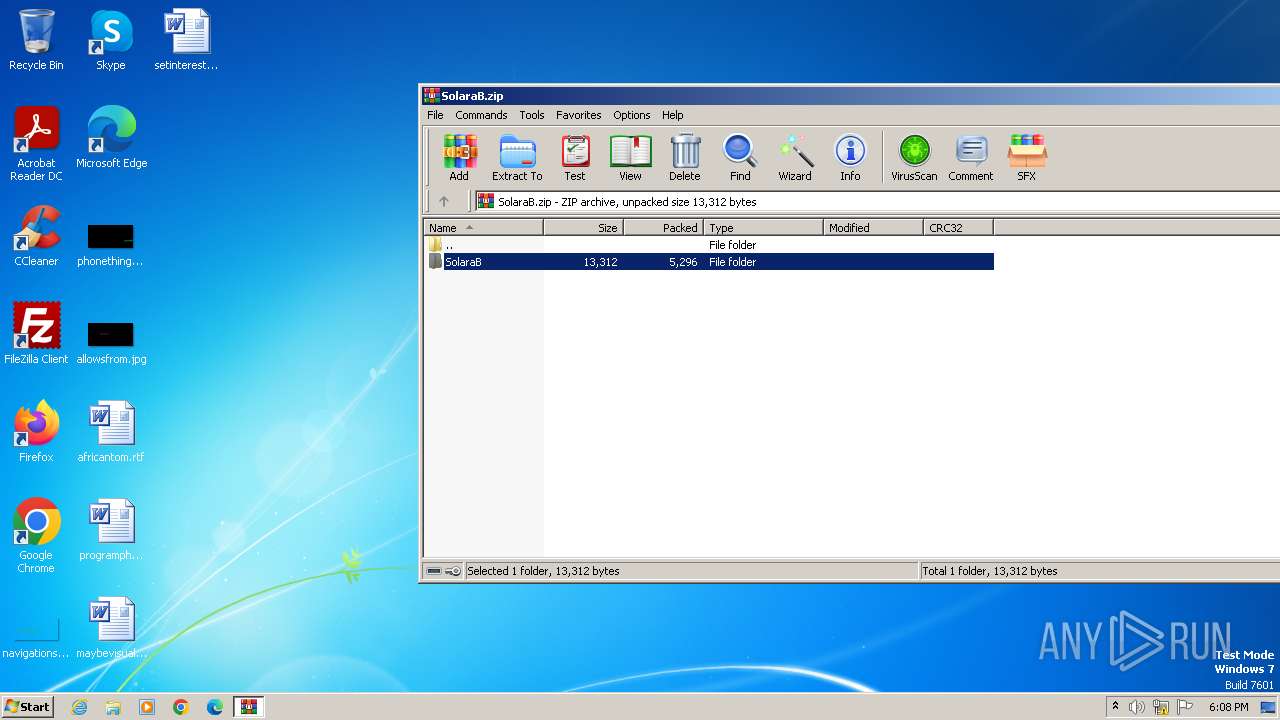
Task: Sort by the CRC32 column header
Action: point(959,228)
